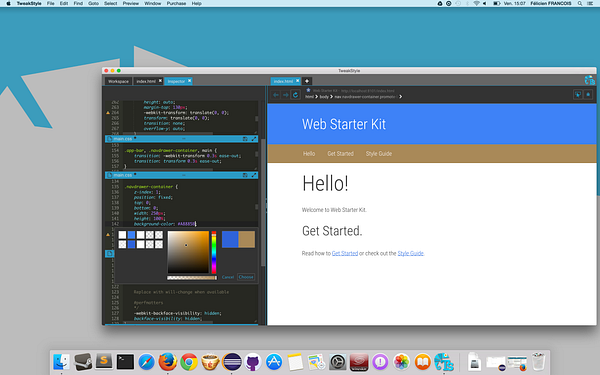The height and width of the screenshot is (375, 600).
Task: Click warning triangle beside the color picker
Action: [108, 235]
